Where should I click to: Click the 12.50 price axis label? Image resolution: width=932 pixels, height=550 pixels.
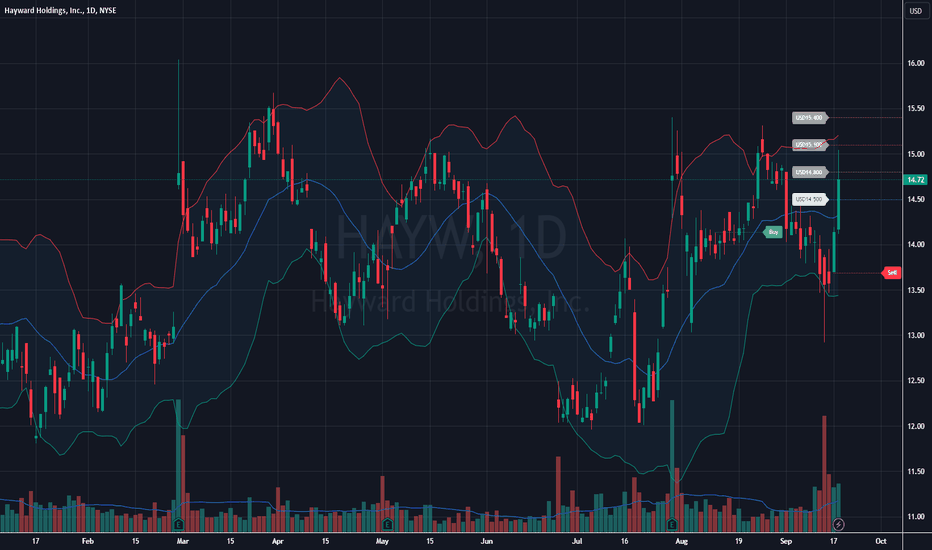(x=915, y=381)
